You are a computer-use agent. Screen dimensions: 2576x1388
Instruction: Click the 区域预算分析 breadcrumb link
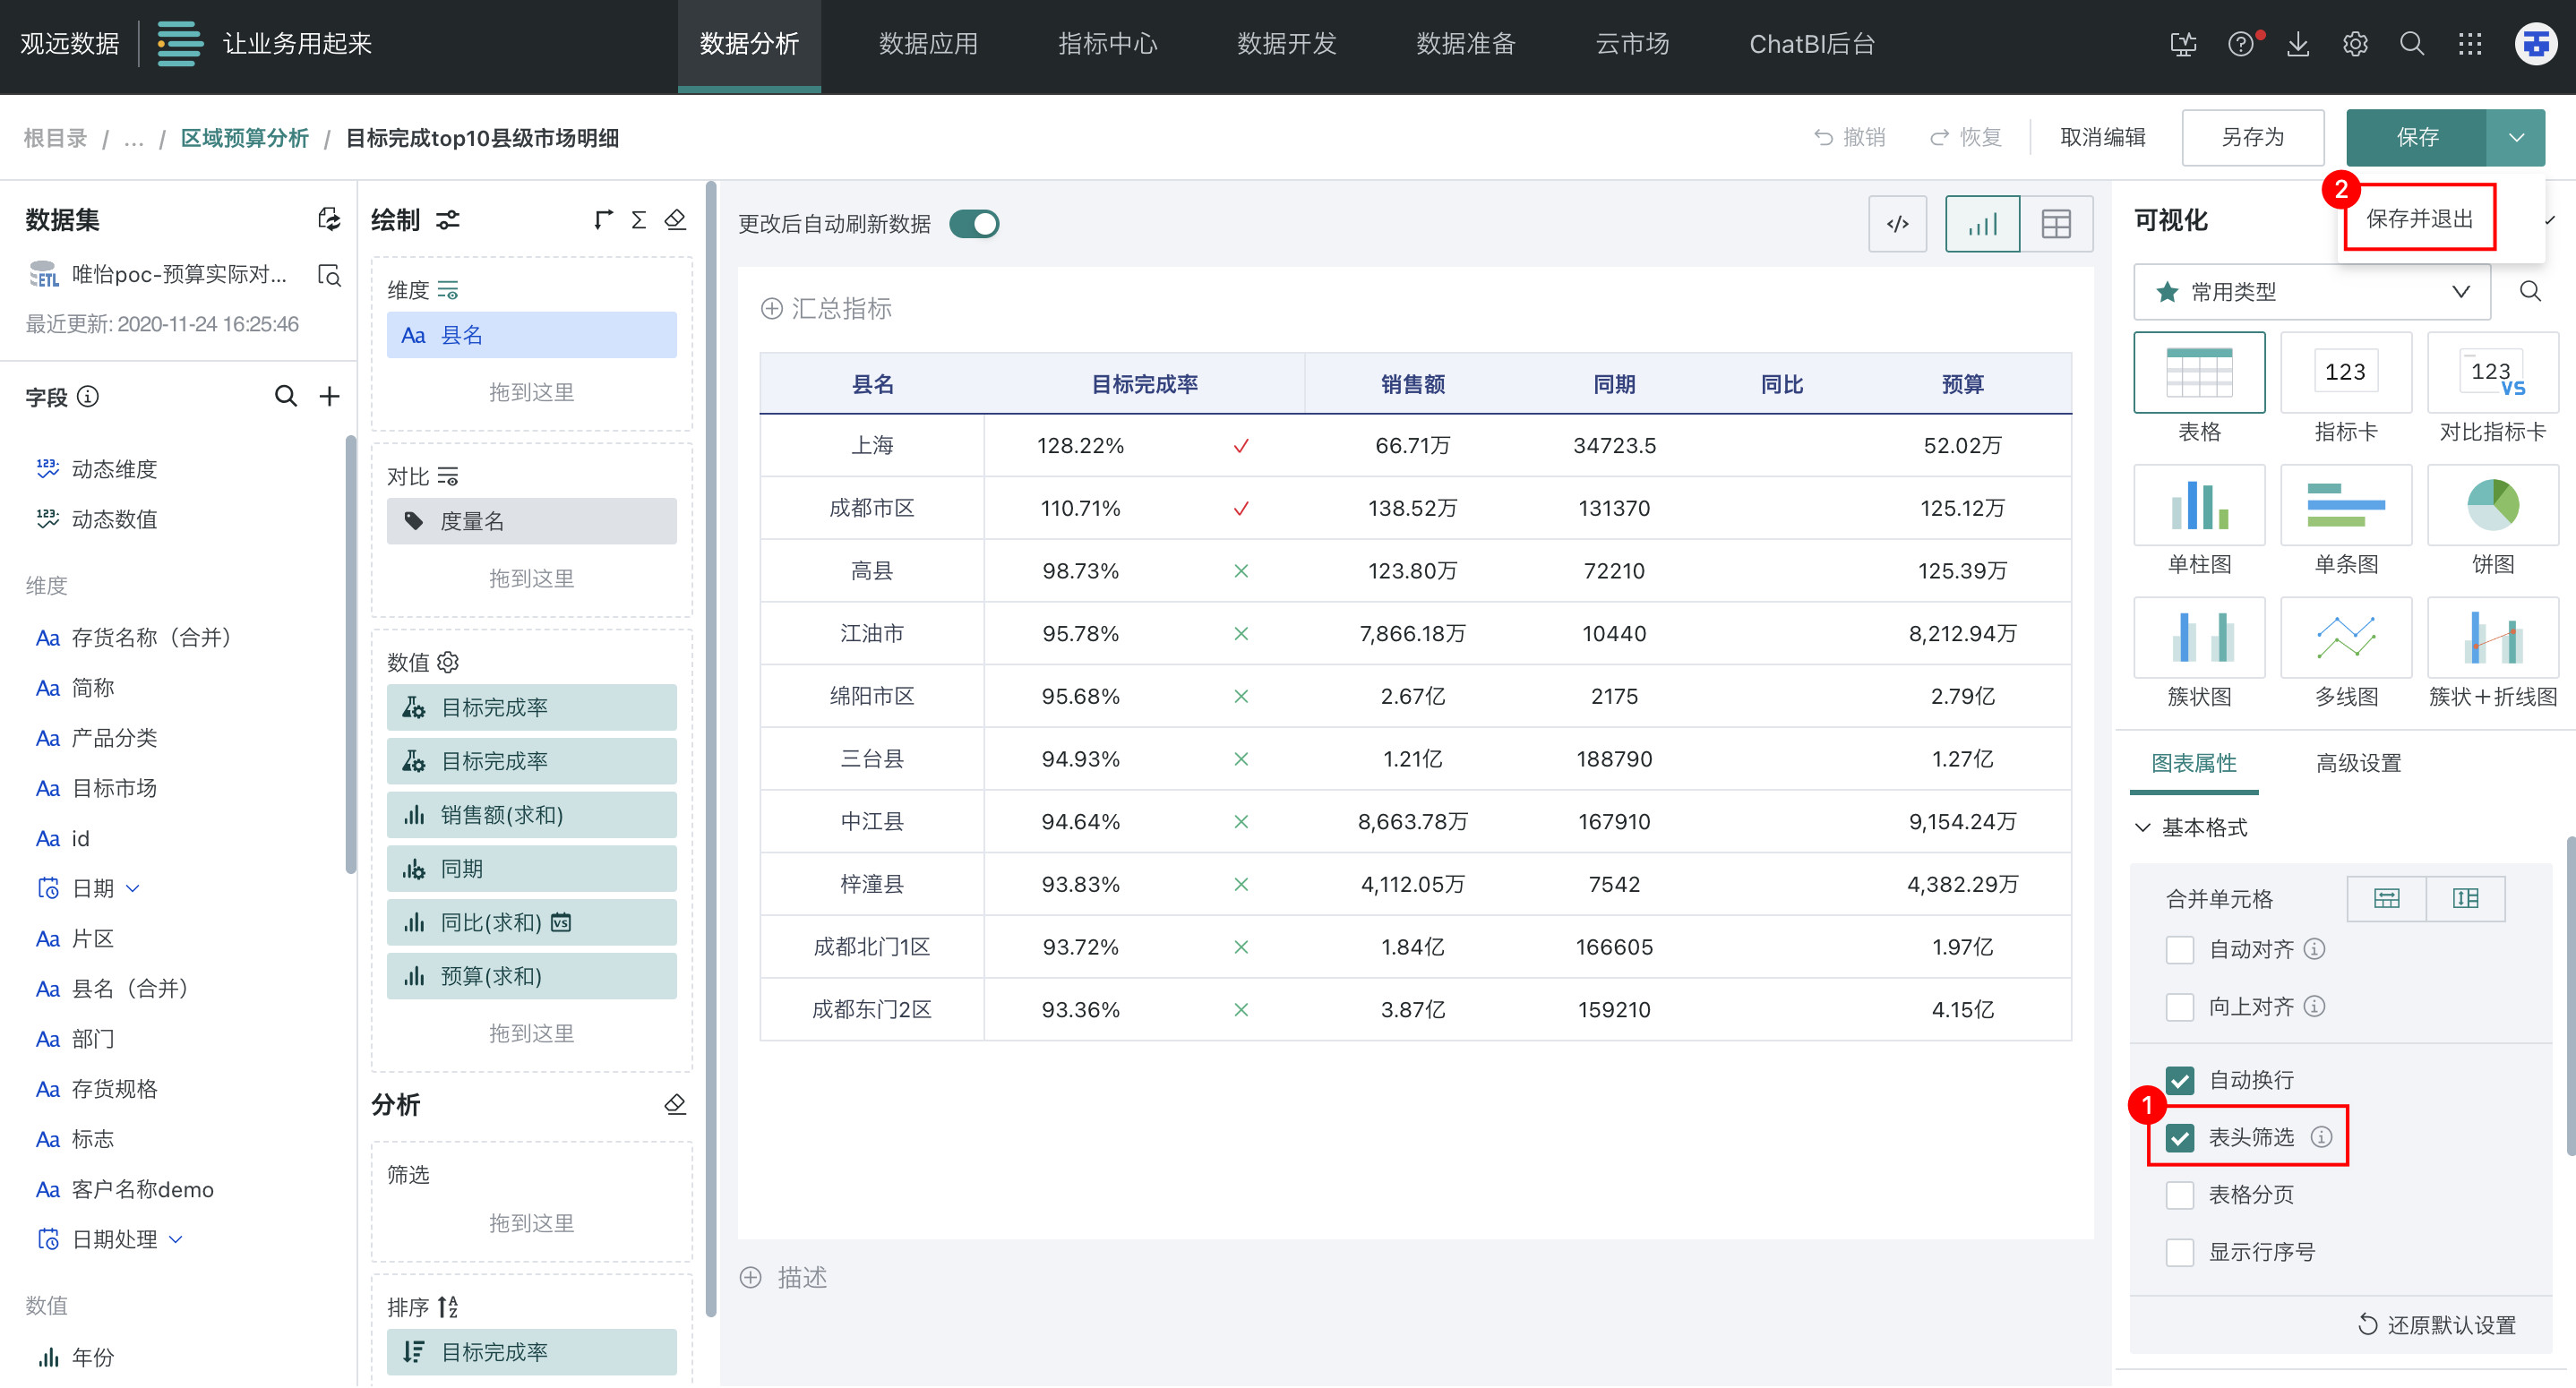244,138
